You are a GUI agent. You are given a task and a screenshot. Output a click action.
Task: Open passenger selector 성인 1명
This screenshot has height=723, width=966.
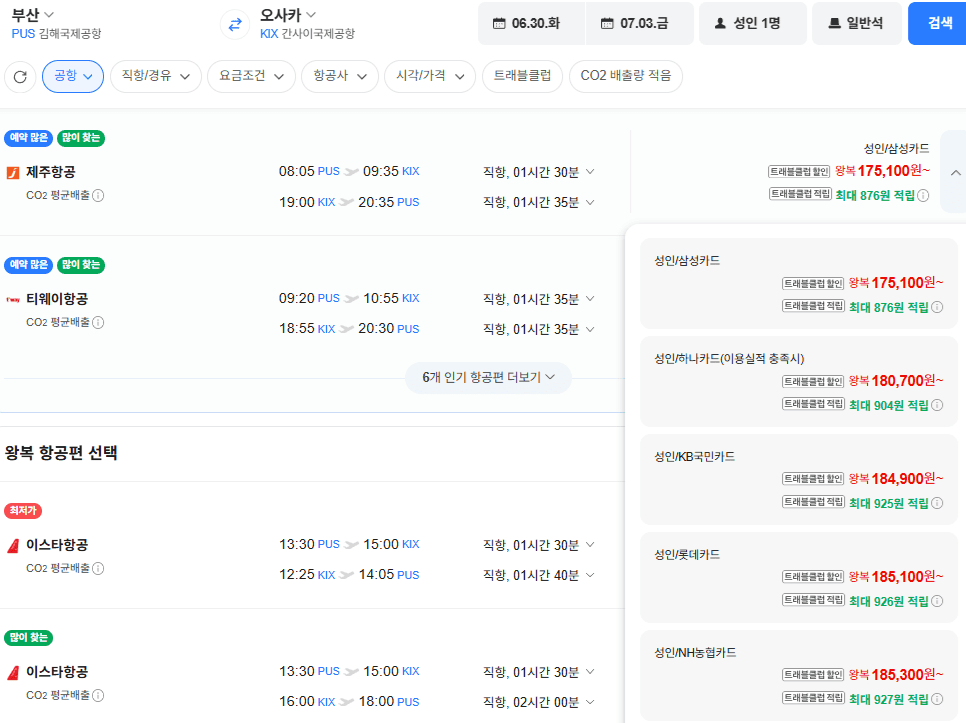pyautogui.click(x=752, y=23)
